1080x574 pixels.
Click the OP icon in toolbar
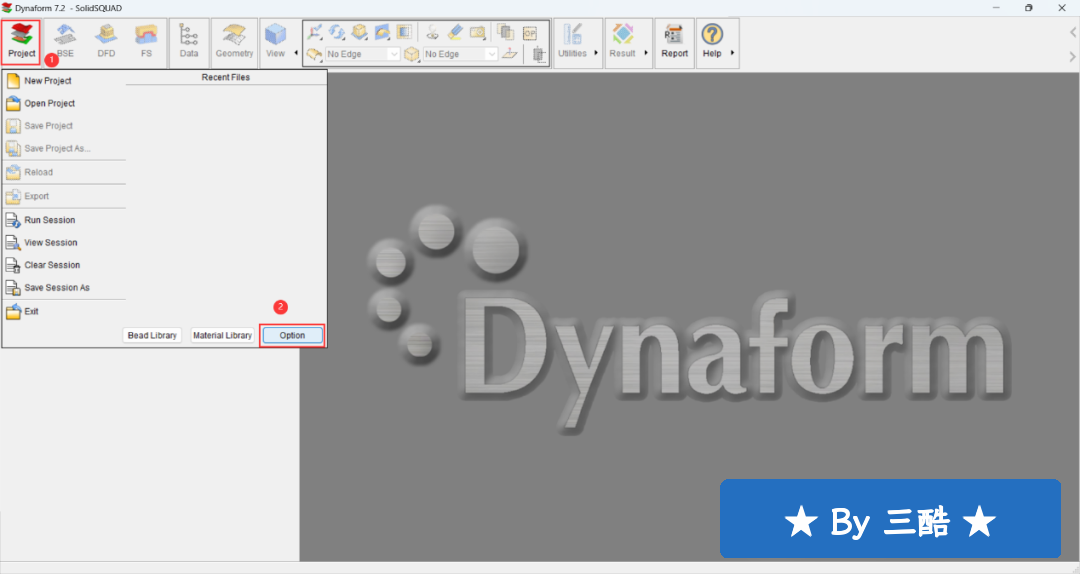coord(529,33)
